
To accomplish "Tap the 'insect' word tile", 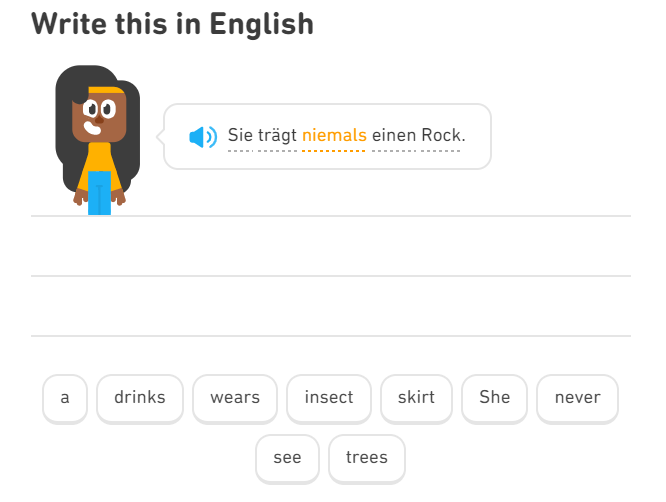I will 329,398.
